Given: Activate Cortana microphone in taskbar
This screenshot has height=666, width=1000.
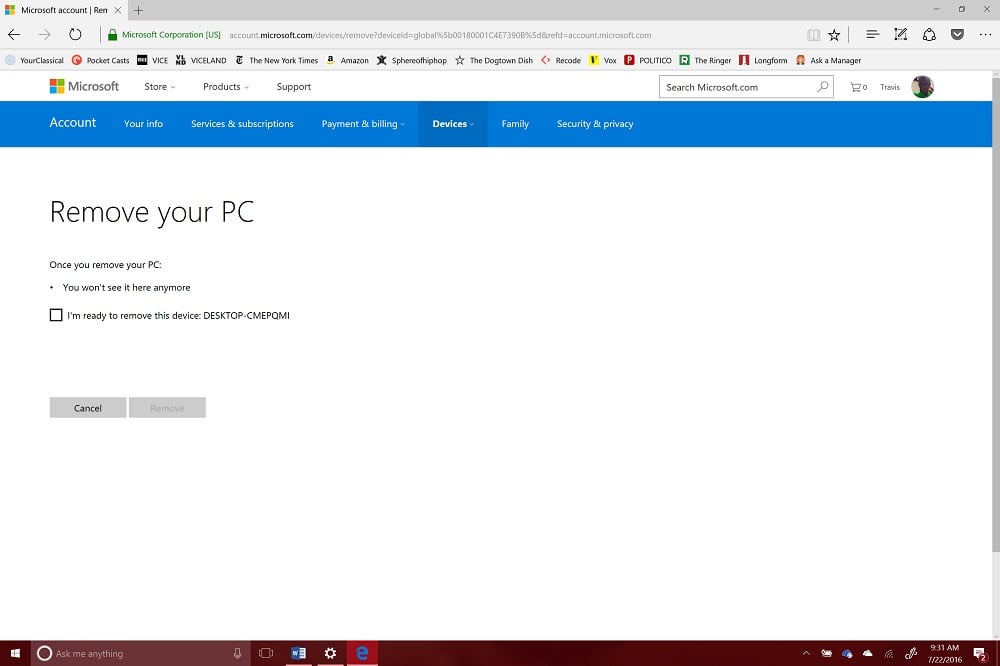Looking at the screenshot, I should [x=236, y=652].
